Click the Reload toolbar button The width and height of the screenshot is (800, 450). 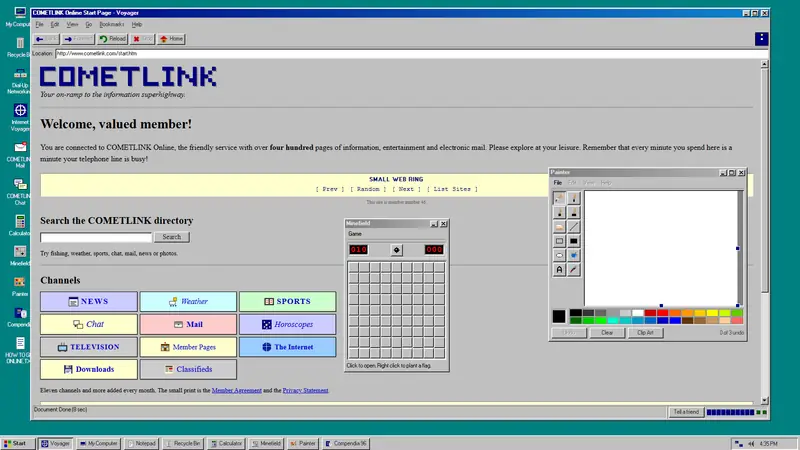(x=112, y=39)
